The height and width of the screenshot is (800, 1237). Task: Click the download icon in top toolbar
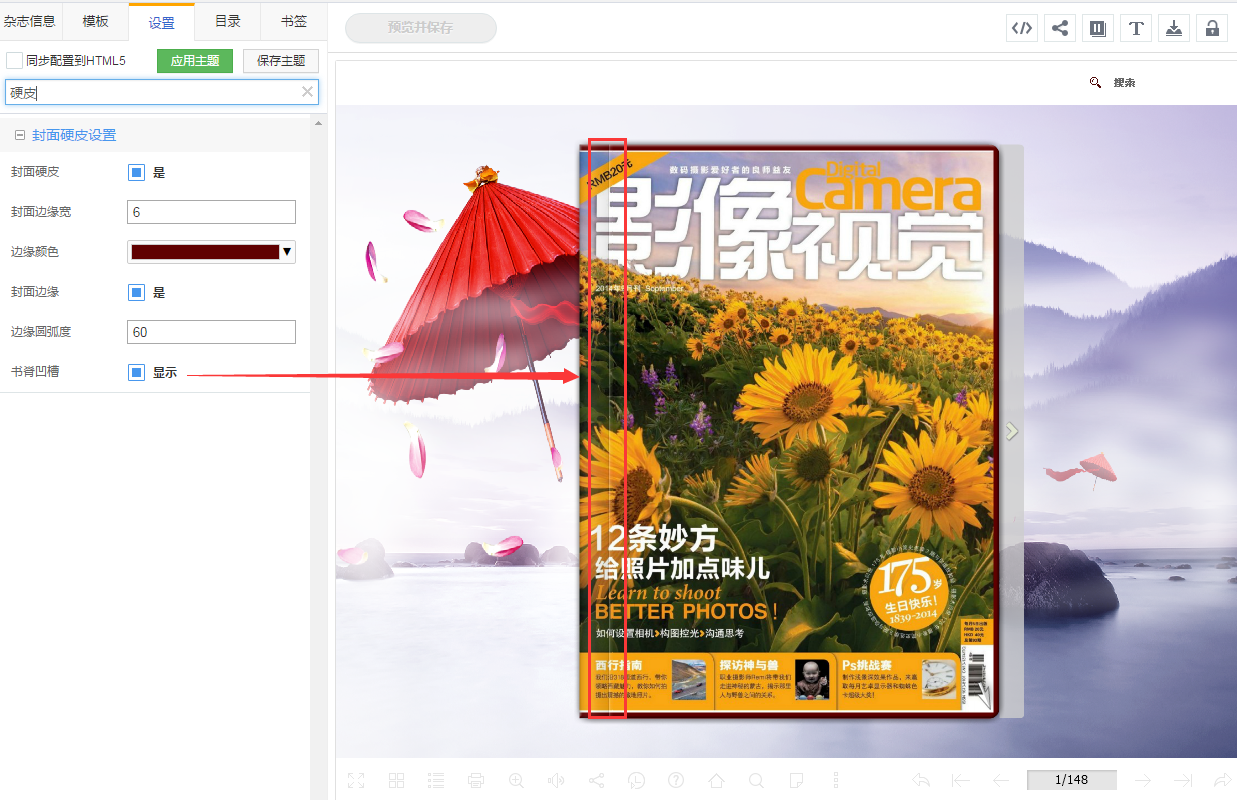point(1174,28)
